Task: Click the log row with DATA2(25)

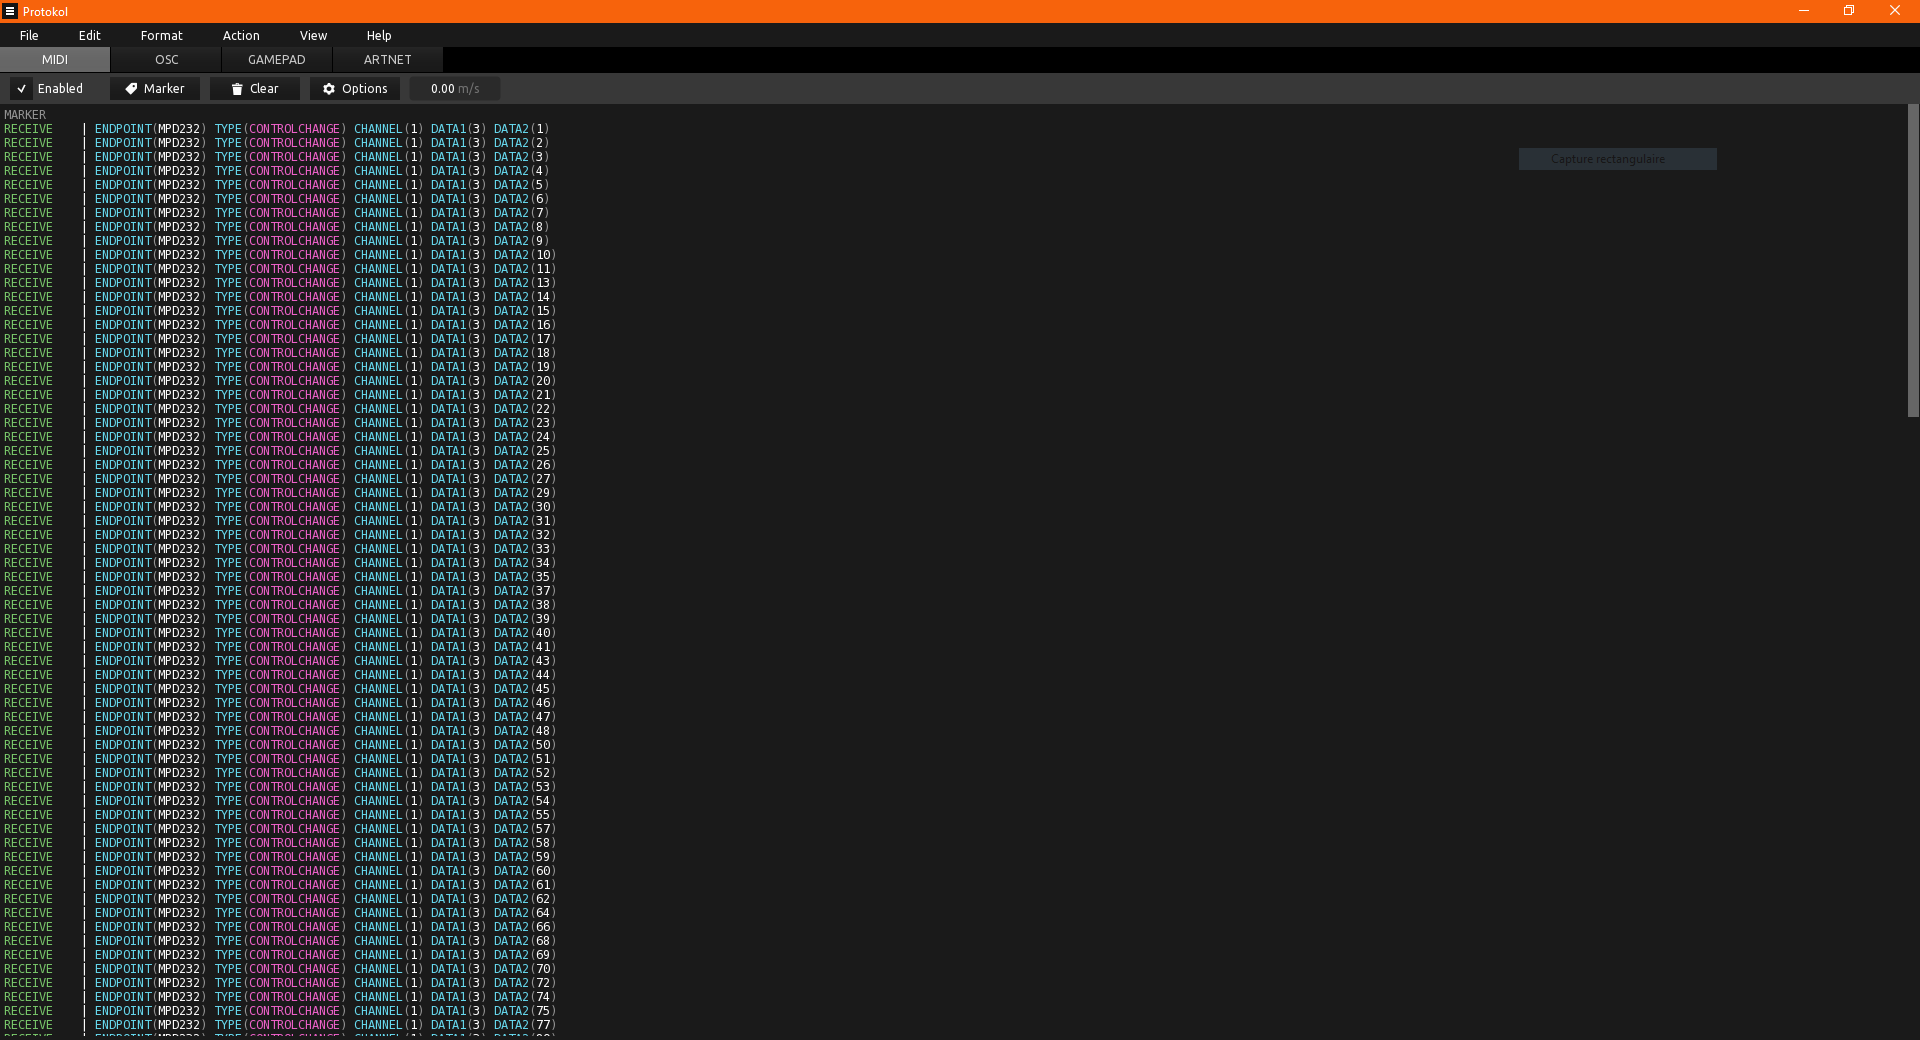Action: point(280,451)
